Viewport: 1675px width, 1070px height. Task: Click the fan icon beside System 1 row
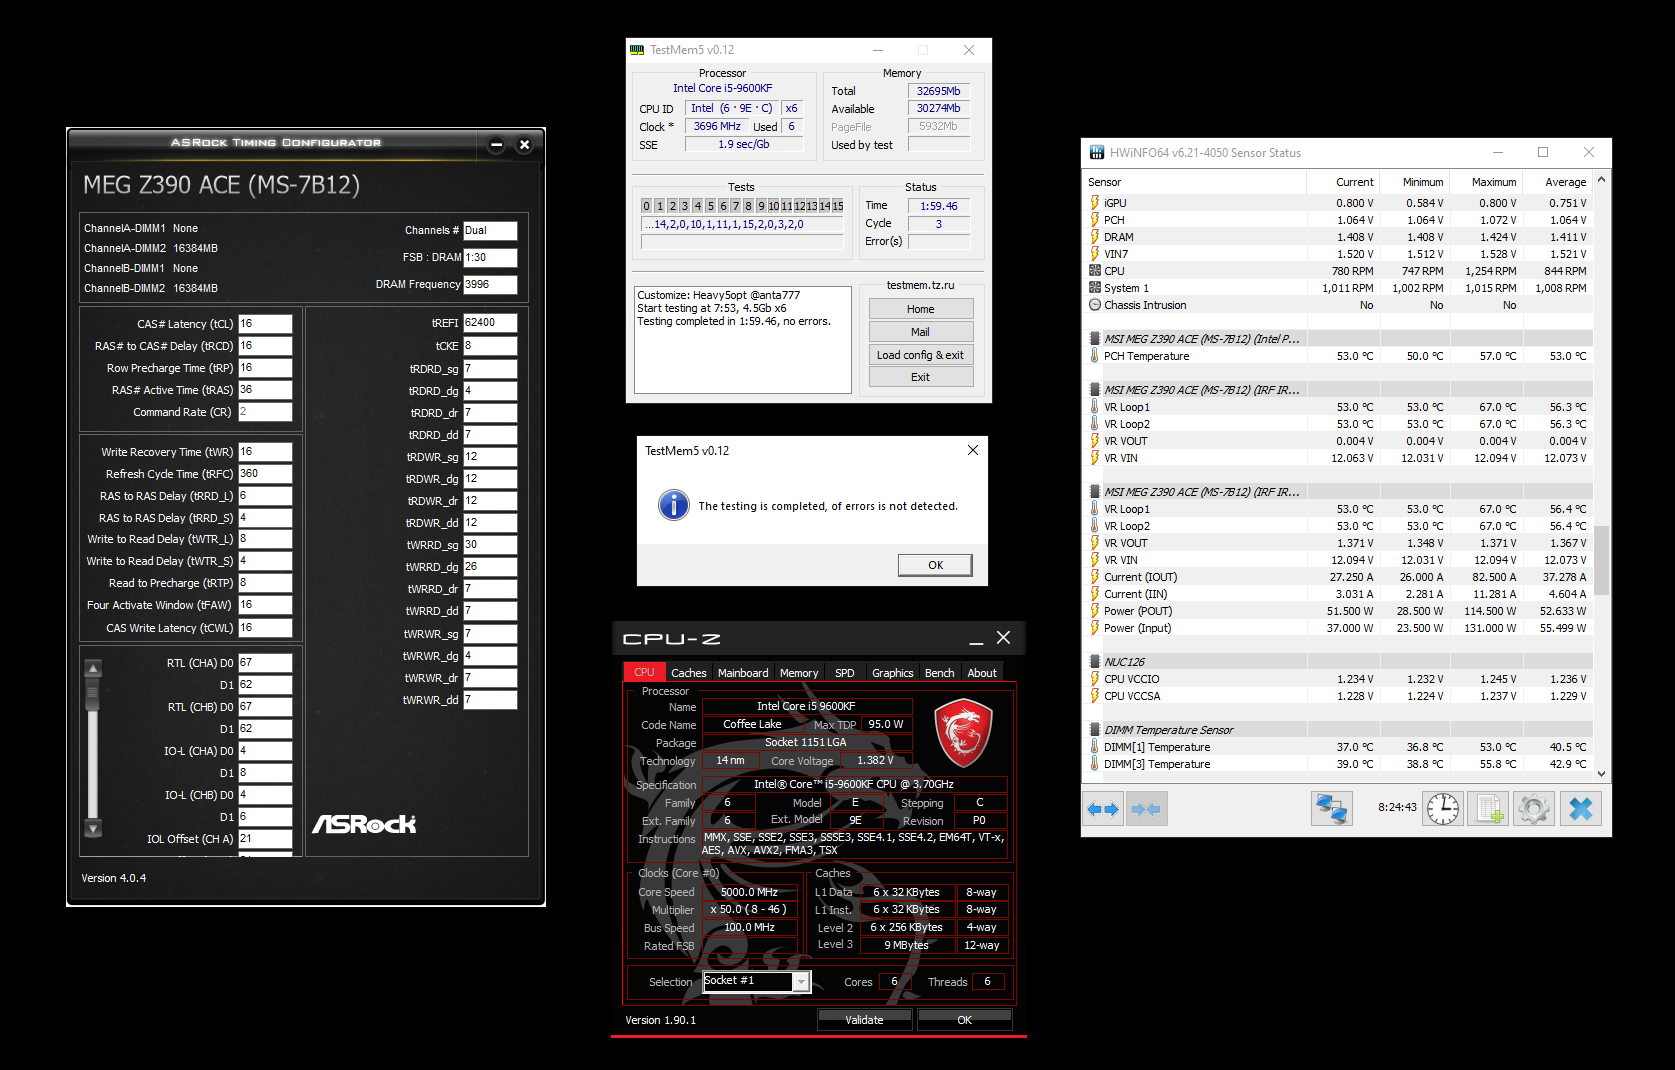click(x=1095, y=288)
